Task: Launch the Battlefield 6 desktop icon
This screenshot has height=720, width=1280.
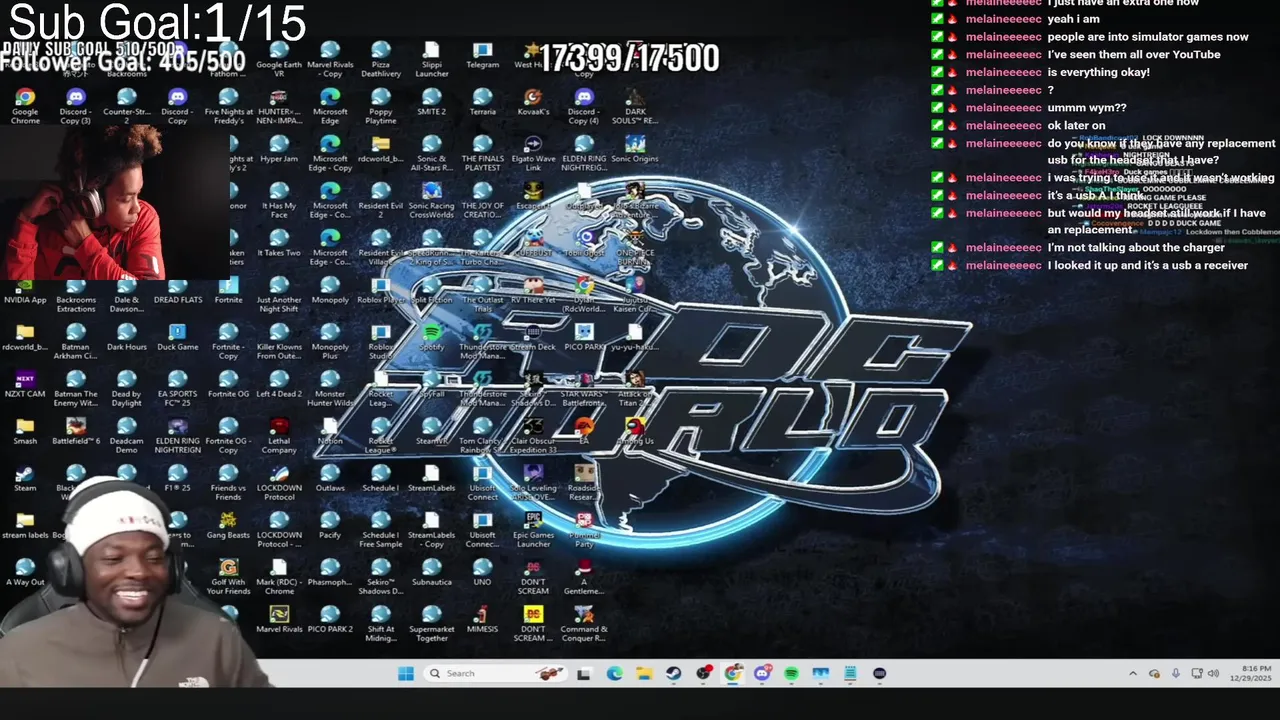Action: point(76,431)
